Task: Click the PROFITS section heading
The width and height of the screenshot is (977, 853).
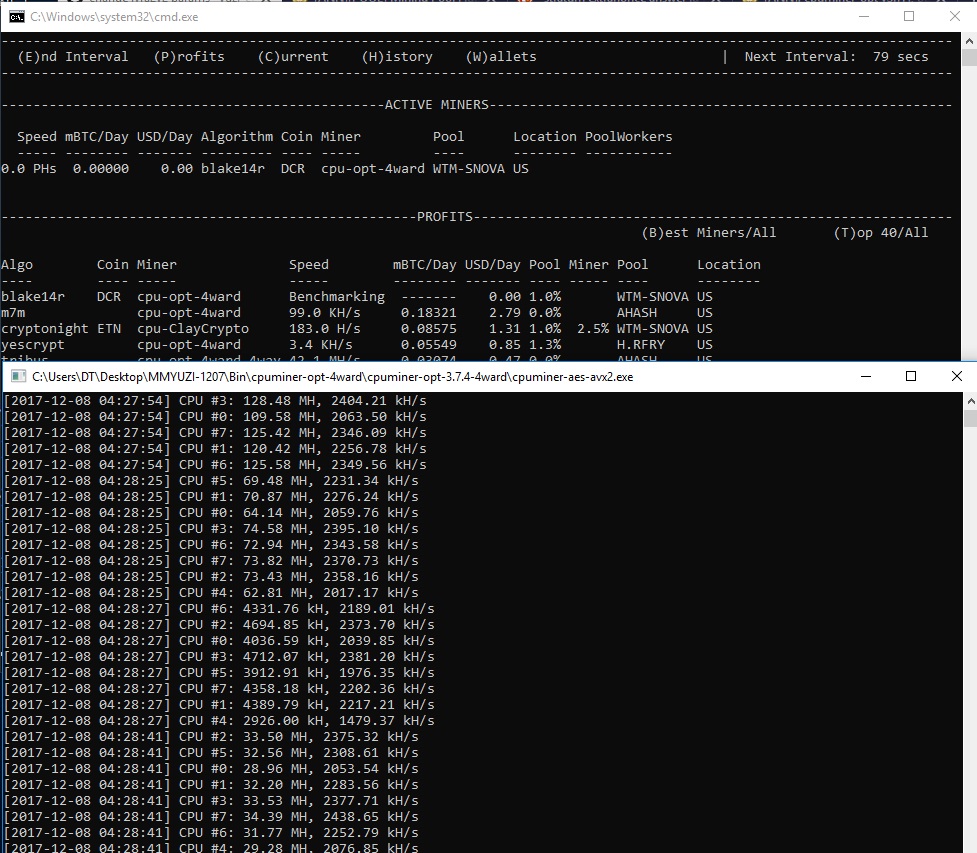Action: [445, 217]
